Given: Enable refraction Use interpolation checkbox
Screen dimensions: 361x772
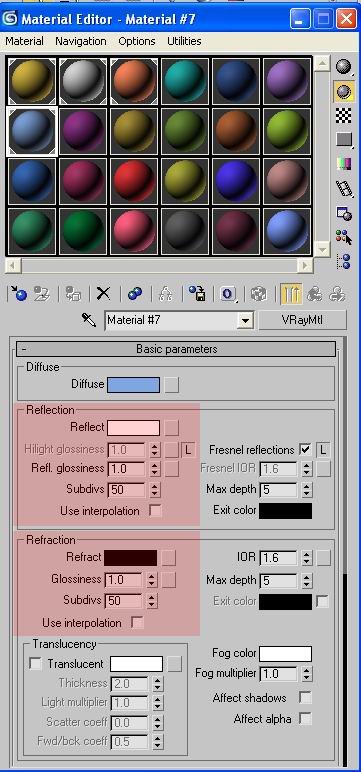Looking at the screenshot, I should tap(137, 622).
